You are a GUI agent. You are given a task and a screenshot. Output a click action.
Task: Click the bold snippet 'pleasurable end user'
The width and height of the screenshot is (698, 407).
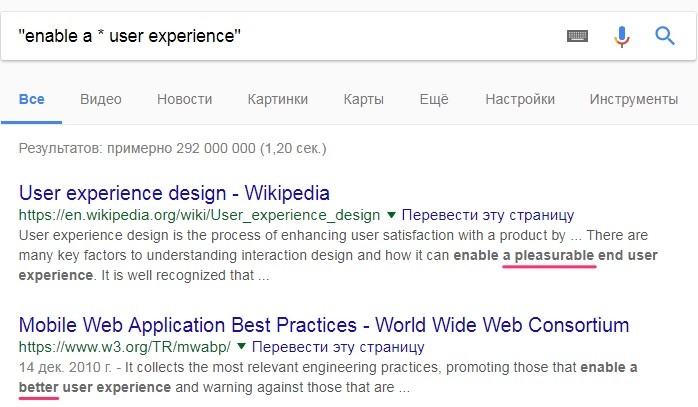(x=586, y=256)
